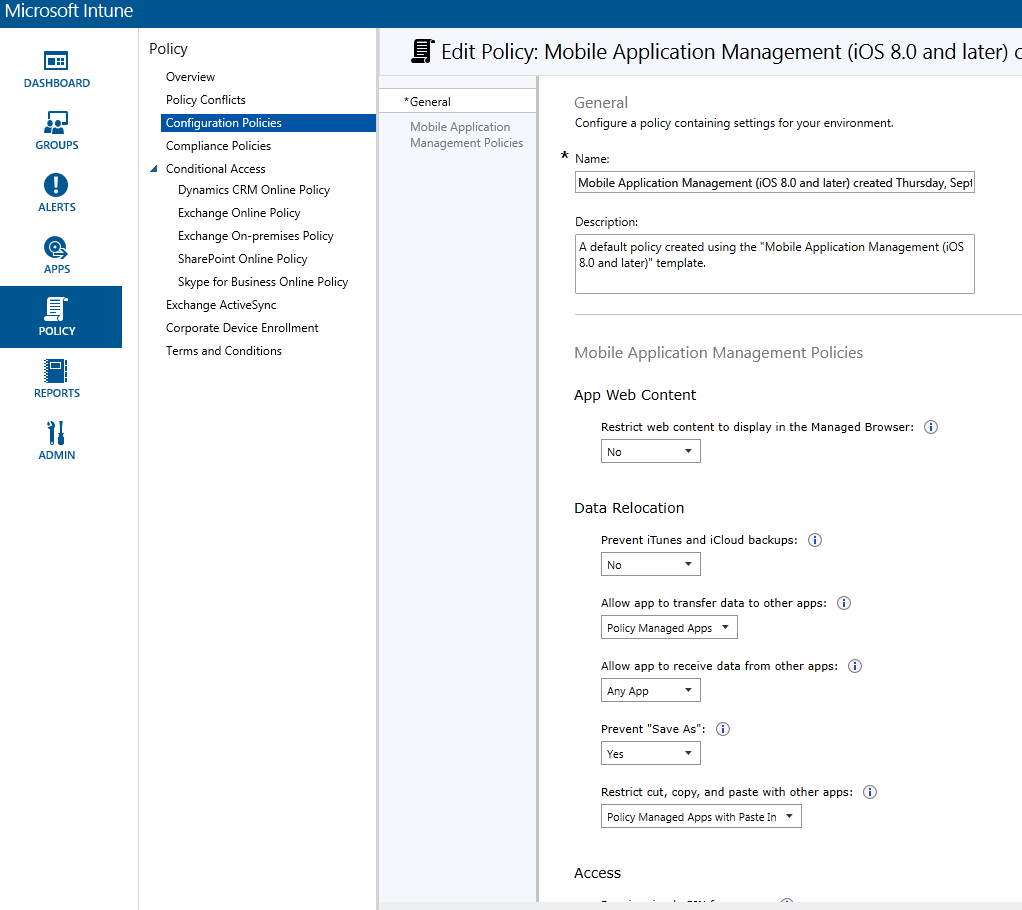Open Restrict cut, copy, and paste dropdown

(x=701, y=816)
